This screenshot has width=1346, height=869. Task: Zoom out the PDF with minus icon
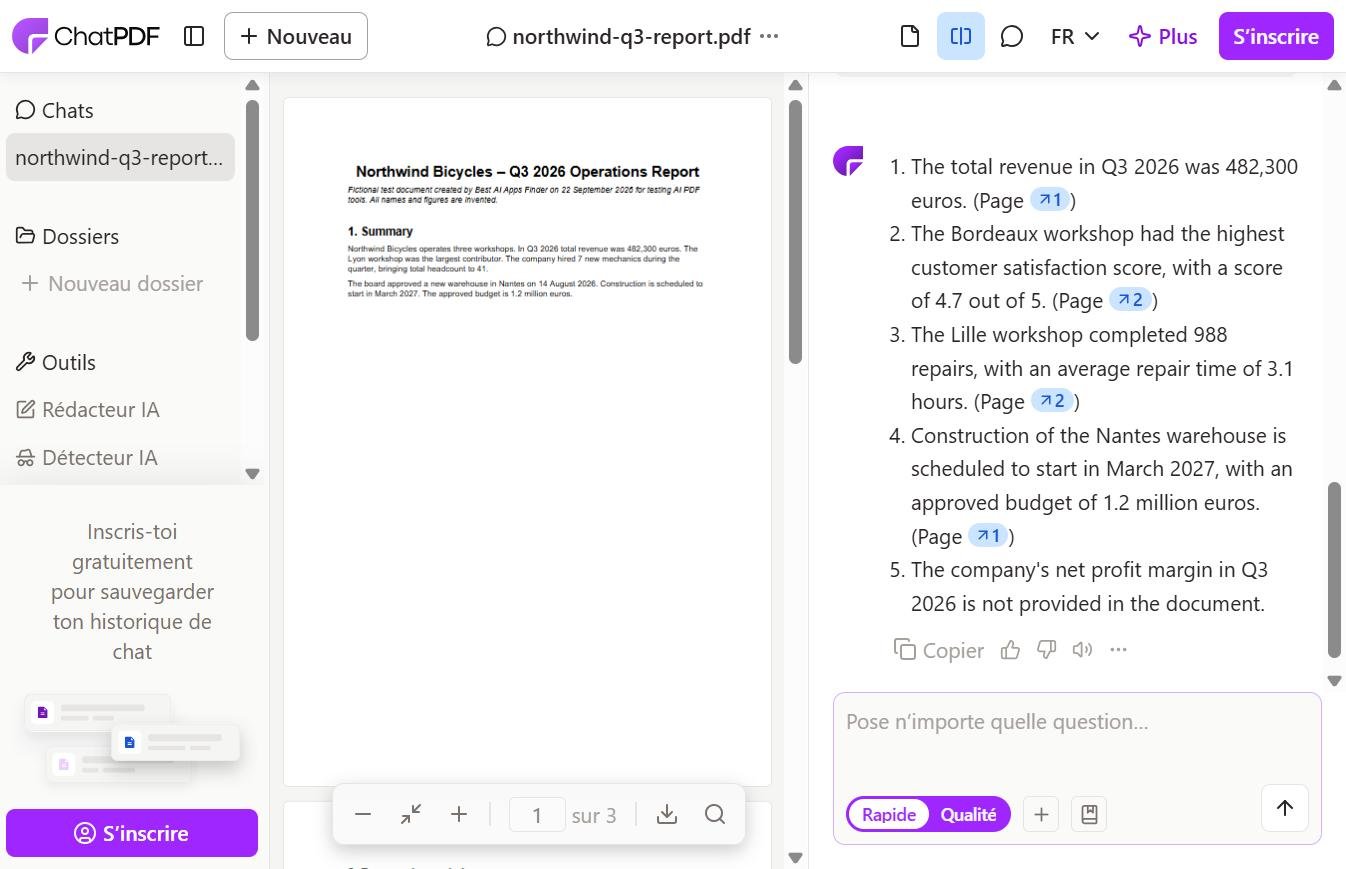click(x=363, y=814)
